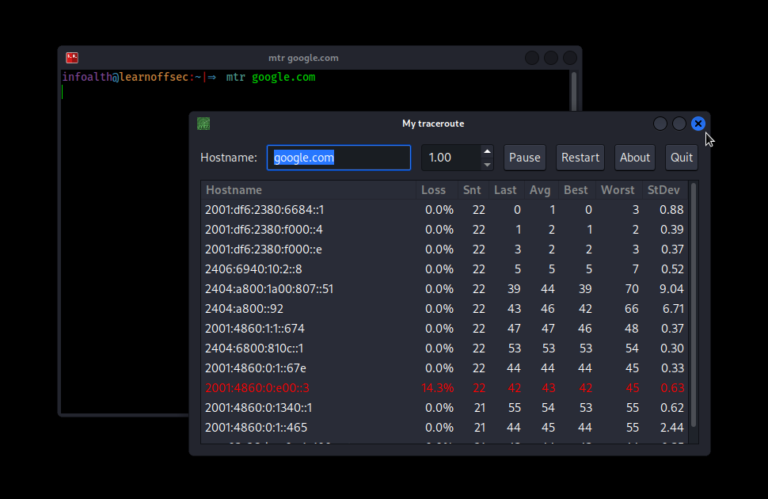Image resolution: width=768 pixels, height=499 pixels.
Task: Click the StDev column header
Action: [665, 190]
